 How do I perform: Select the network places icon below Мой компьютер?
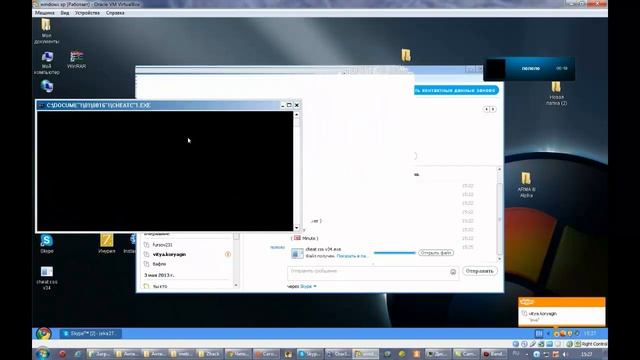click(x=47, y=86)
